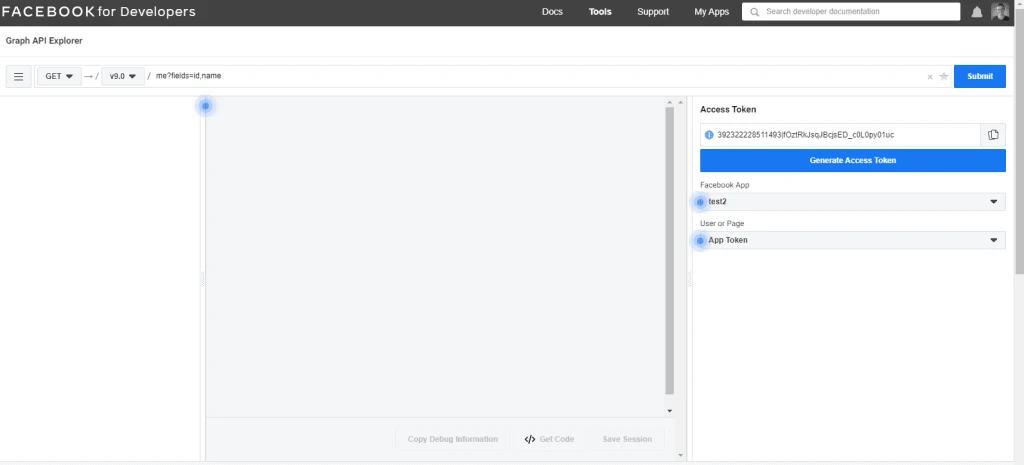Image resolution: width=1024 pixels, height=465 pixels.
Task: Open the hamburger menu beside GET
Action: pos(18,76)
